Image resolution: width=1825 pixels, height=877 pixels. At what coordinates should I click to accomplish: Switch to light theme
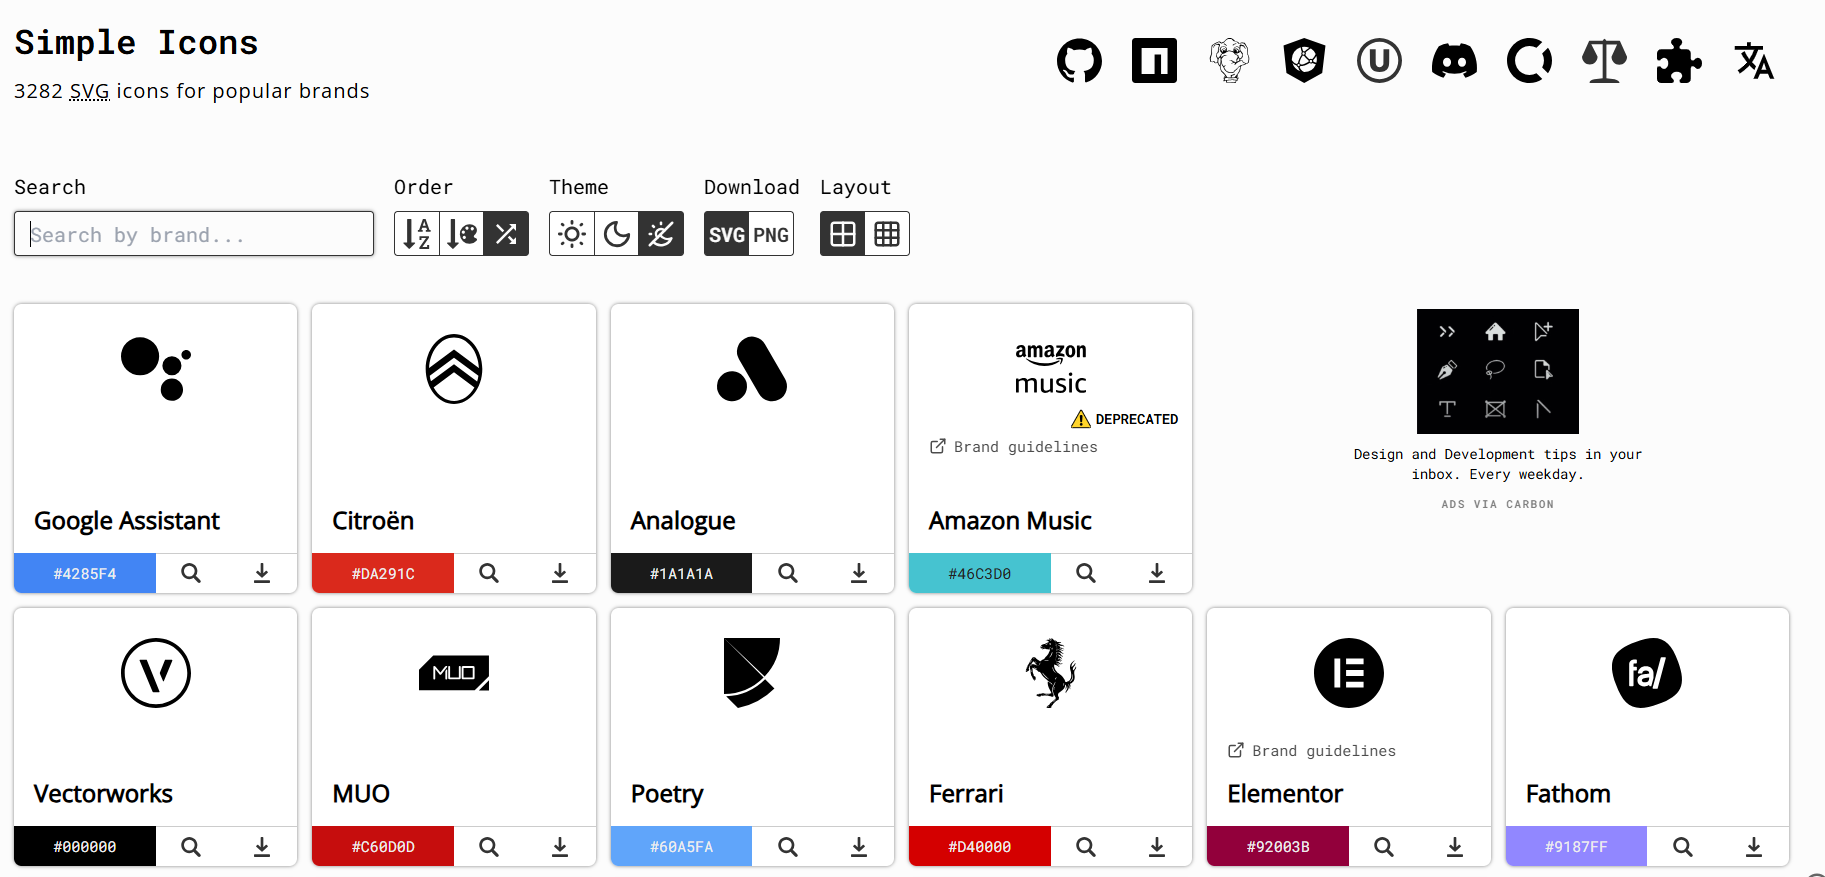(572, 234)
